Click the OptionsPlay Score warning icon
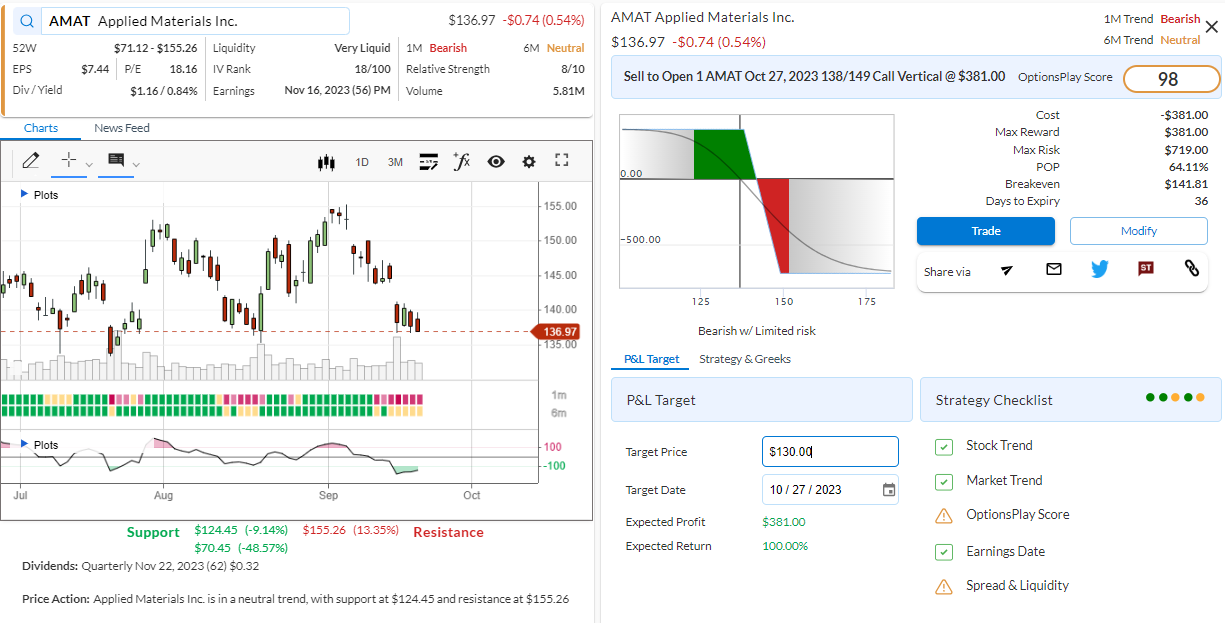This screenshot has height=623, width=1225. click(x=944, y=516)
